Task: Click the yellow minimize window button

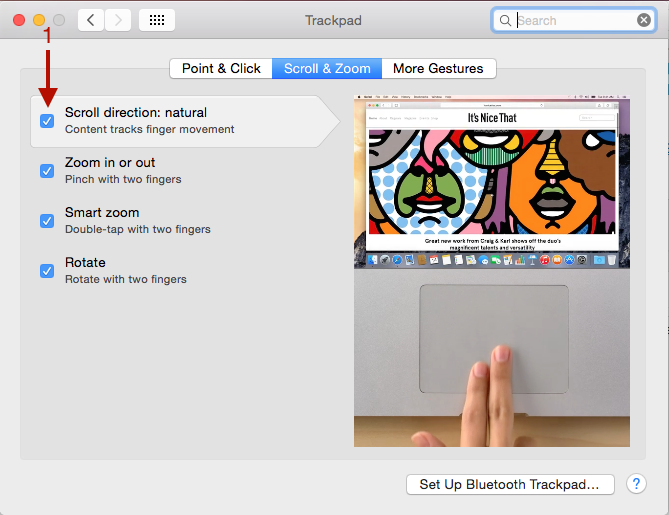Action: [39, 20]
